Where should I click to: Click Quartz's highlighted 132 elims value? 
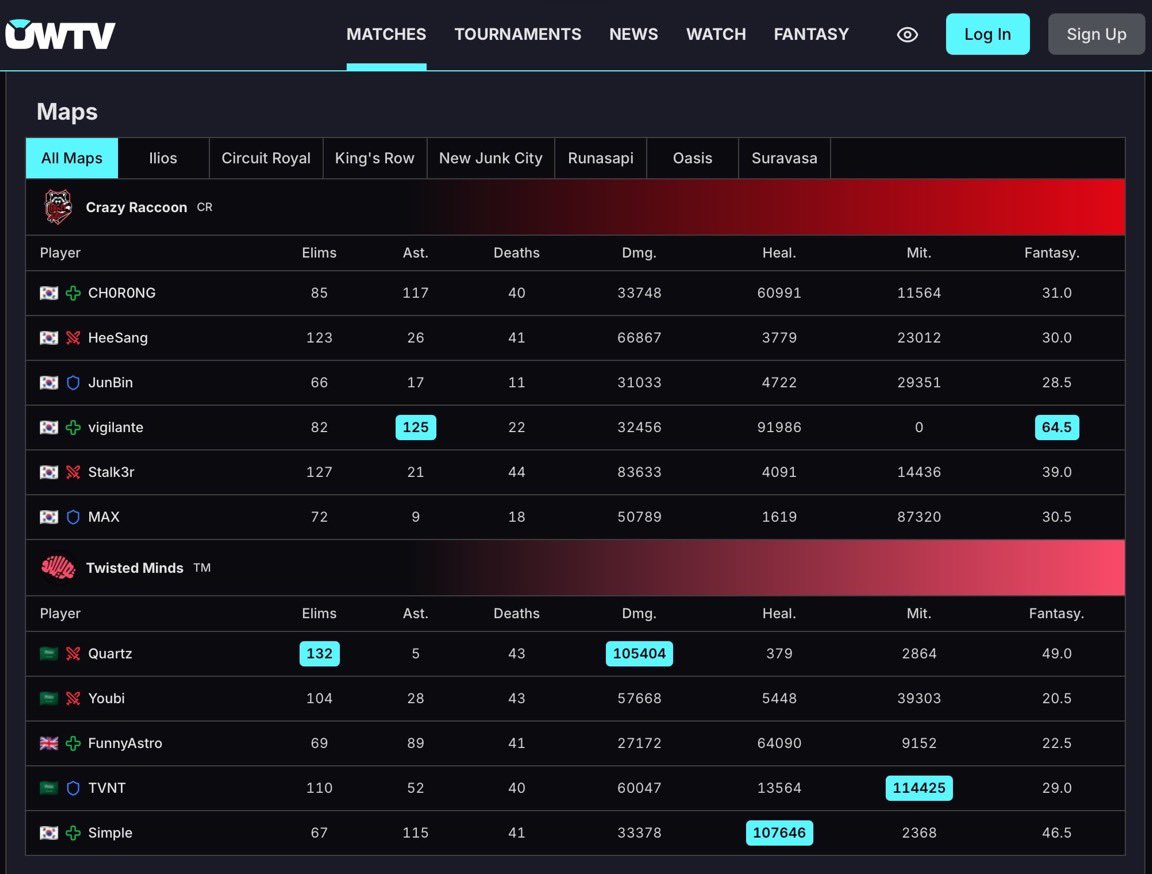tap(320, 654)
